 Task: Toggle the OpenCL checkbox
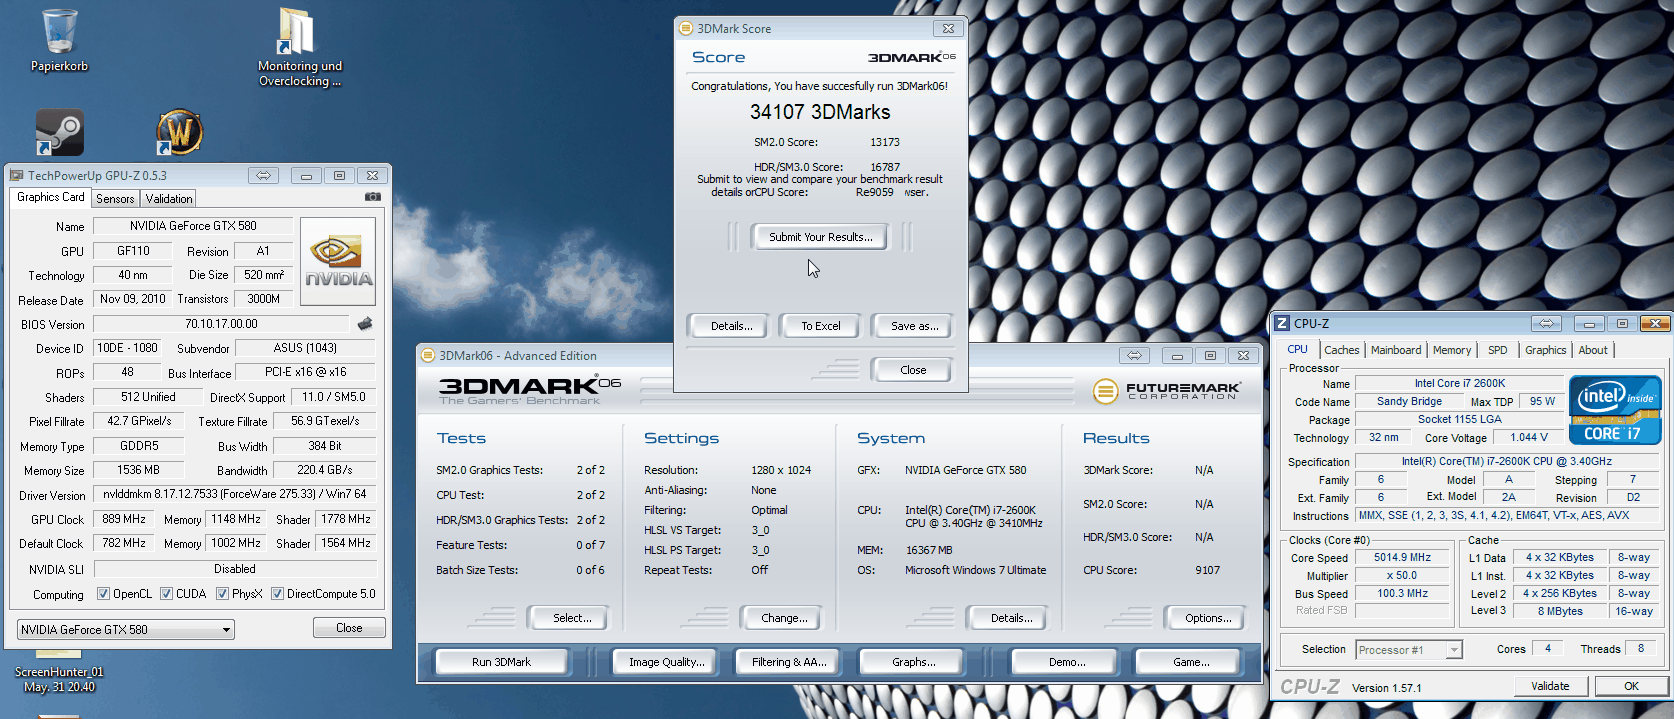pyautogui.click(x=103, y=594)
